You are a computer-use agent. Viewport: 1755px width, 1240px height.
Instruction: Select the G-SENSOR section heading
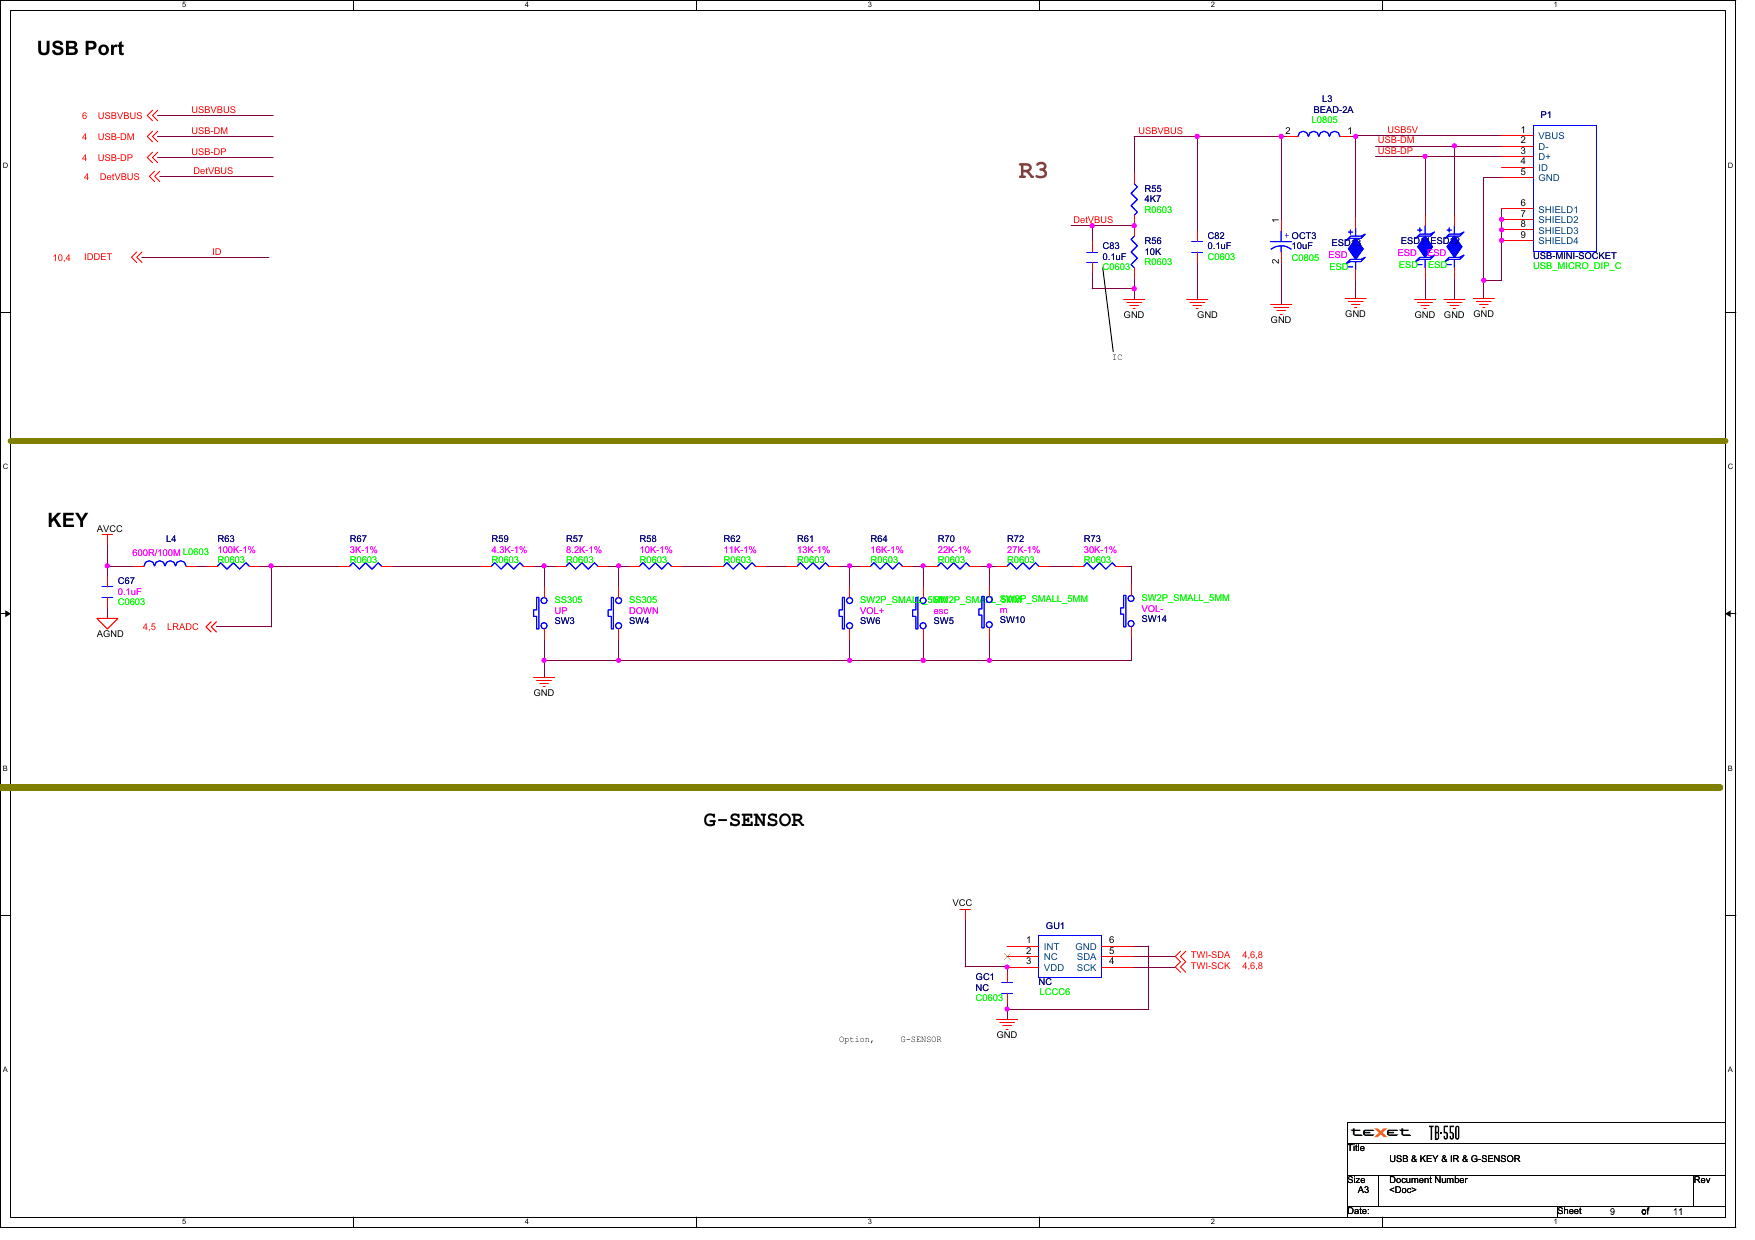752,820
